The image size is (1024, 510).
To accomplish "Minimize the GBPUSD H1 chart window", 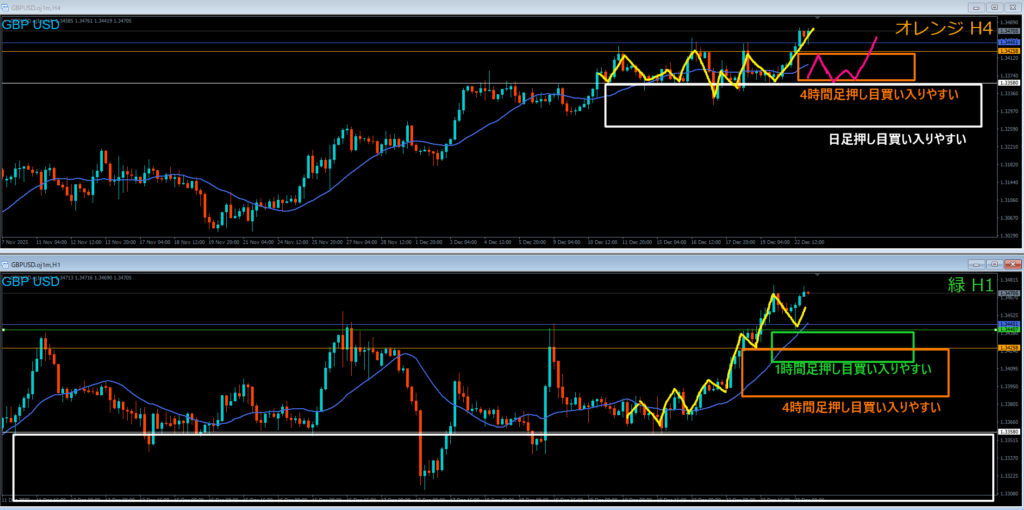I will [x=978, y=264].
